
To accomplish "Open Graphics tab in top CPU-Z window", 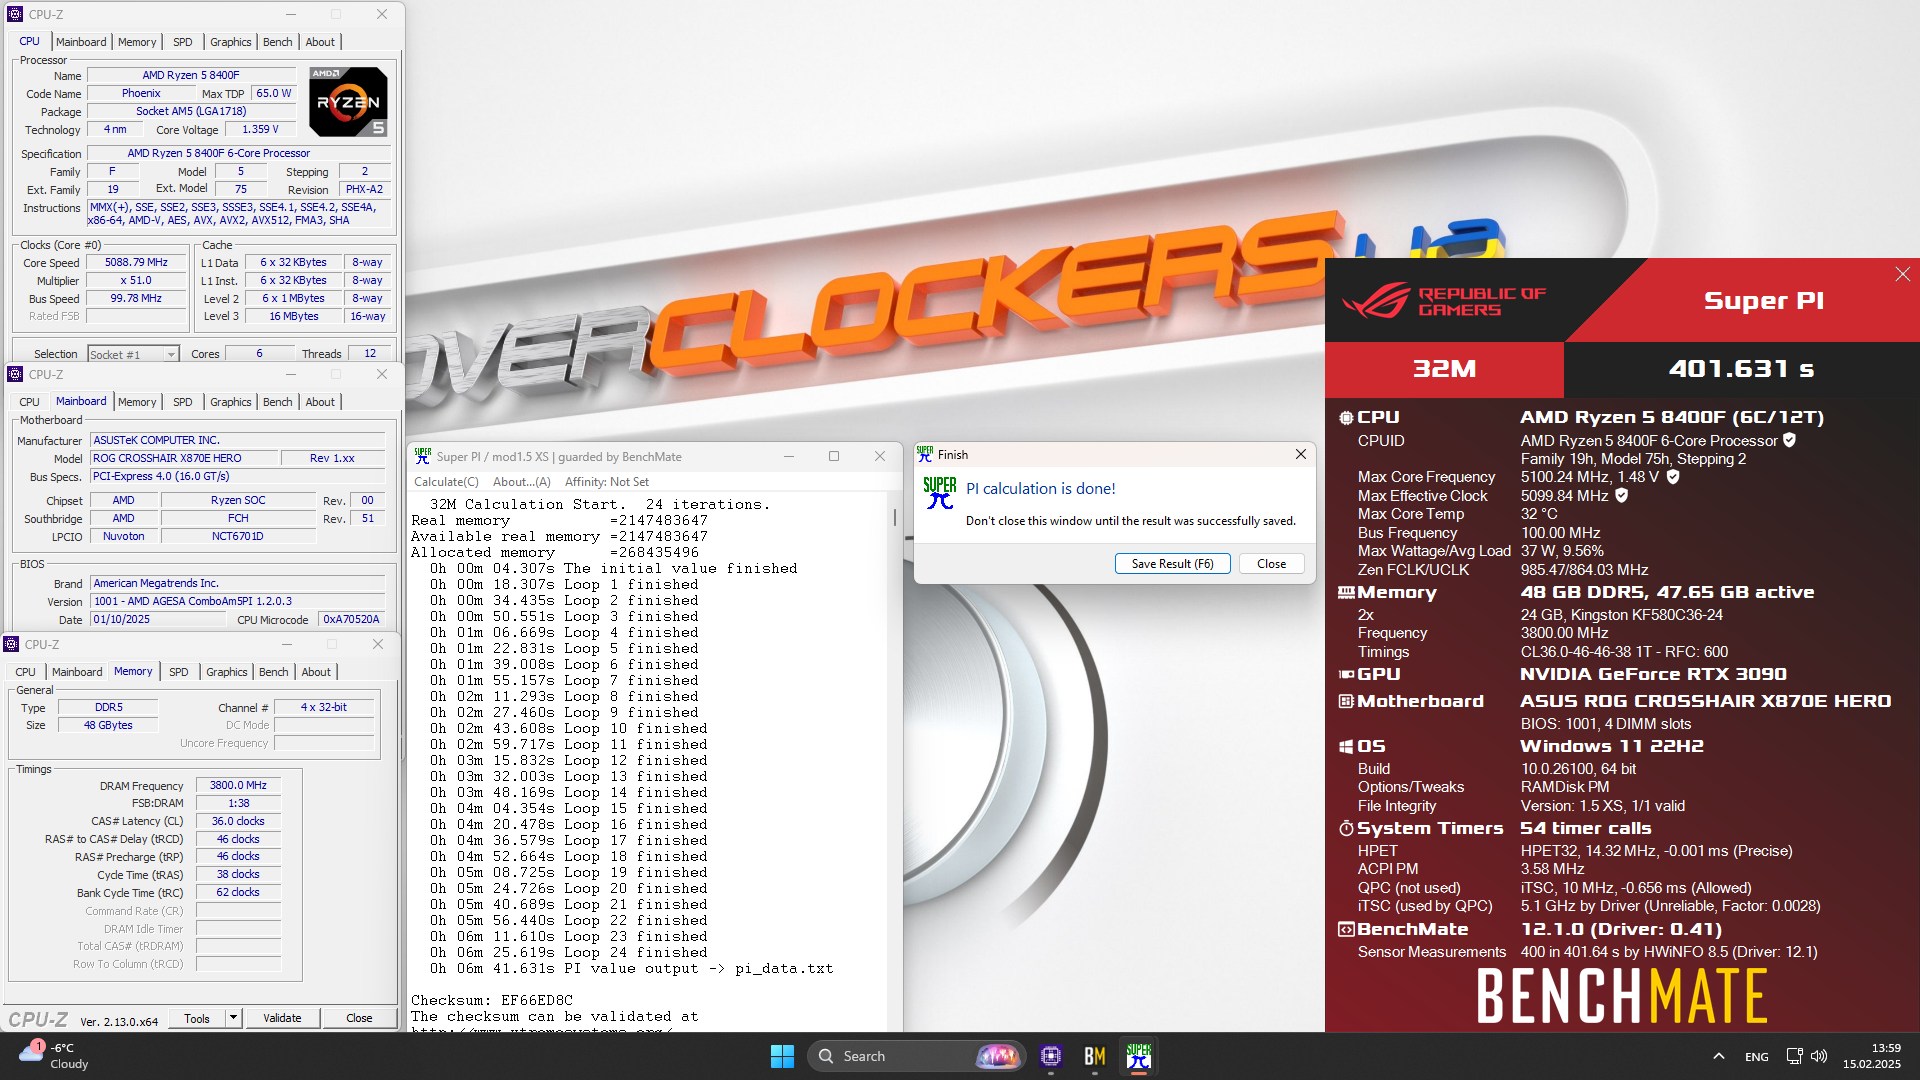I will click(x=230, y=42).
